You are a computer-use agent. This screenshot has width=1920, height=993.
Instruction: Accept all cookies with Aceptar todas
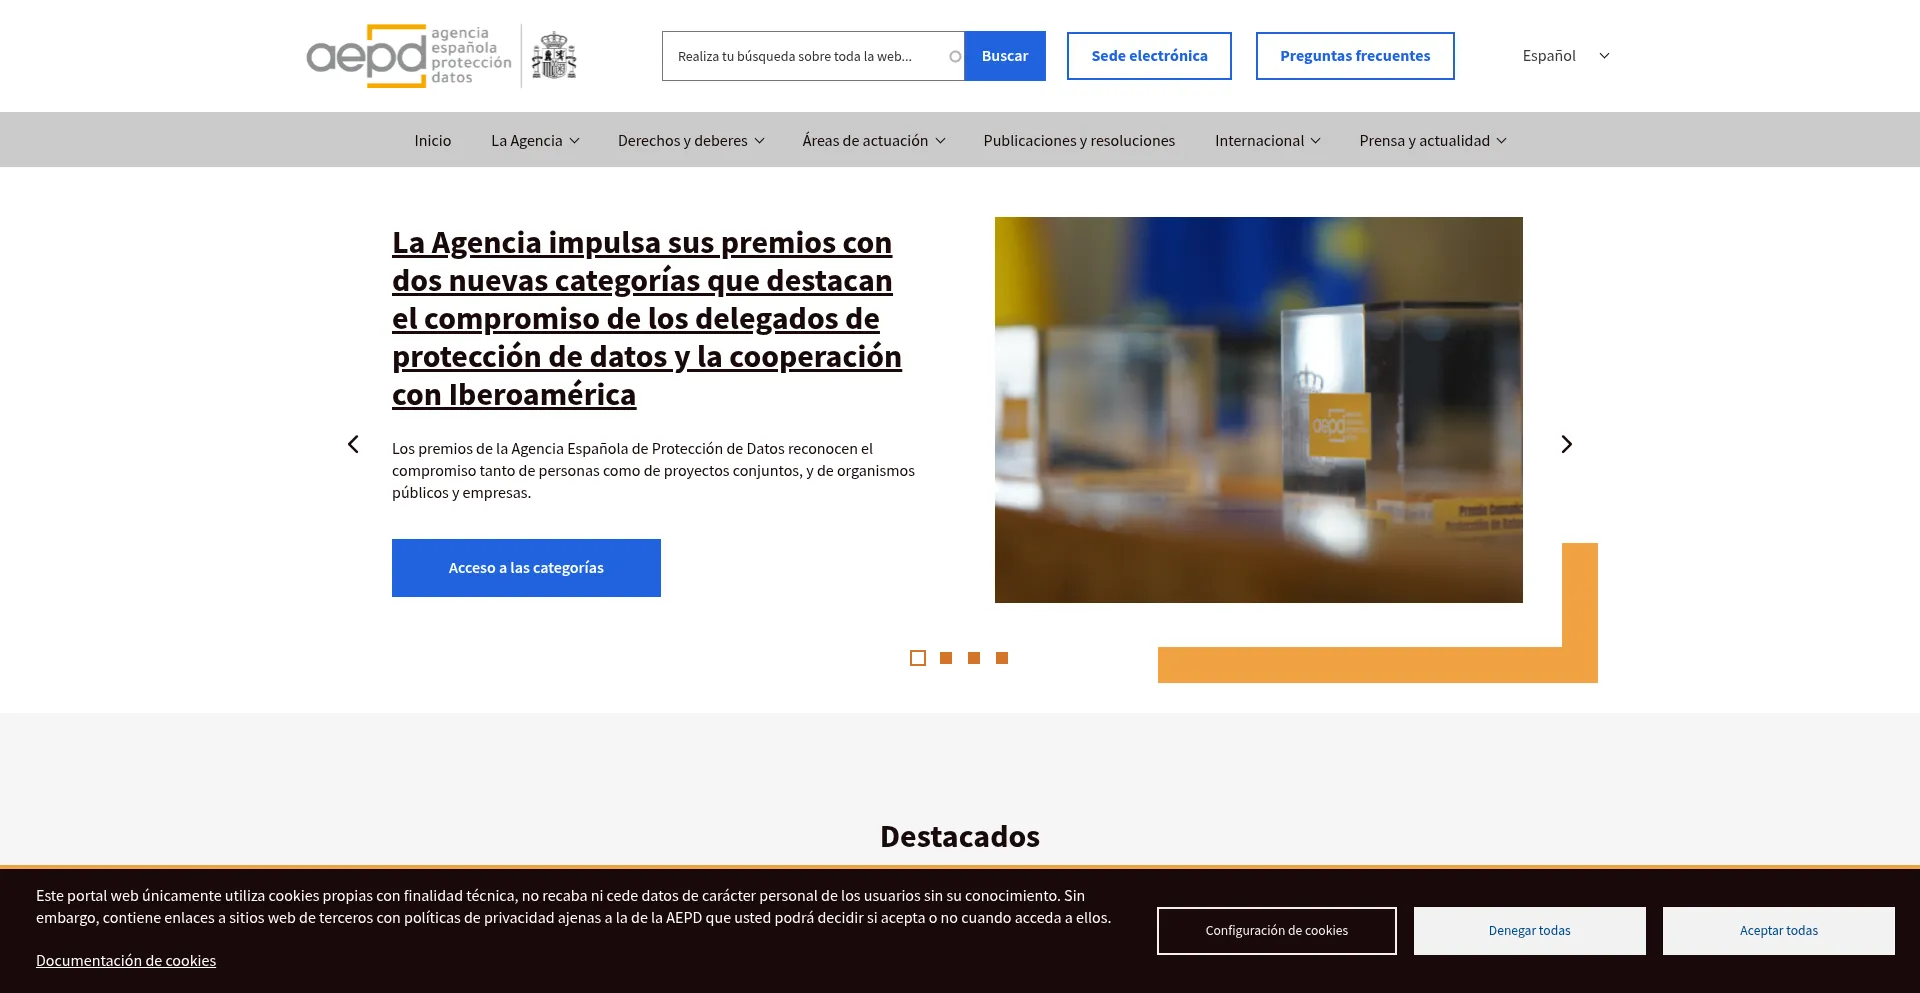(1778, 931)
